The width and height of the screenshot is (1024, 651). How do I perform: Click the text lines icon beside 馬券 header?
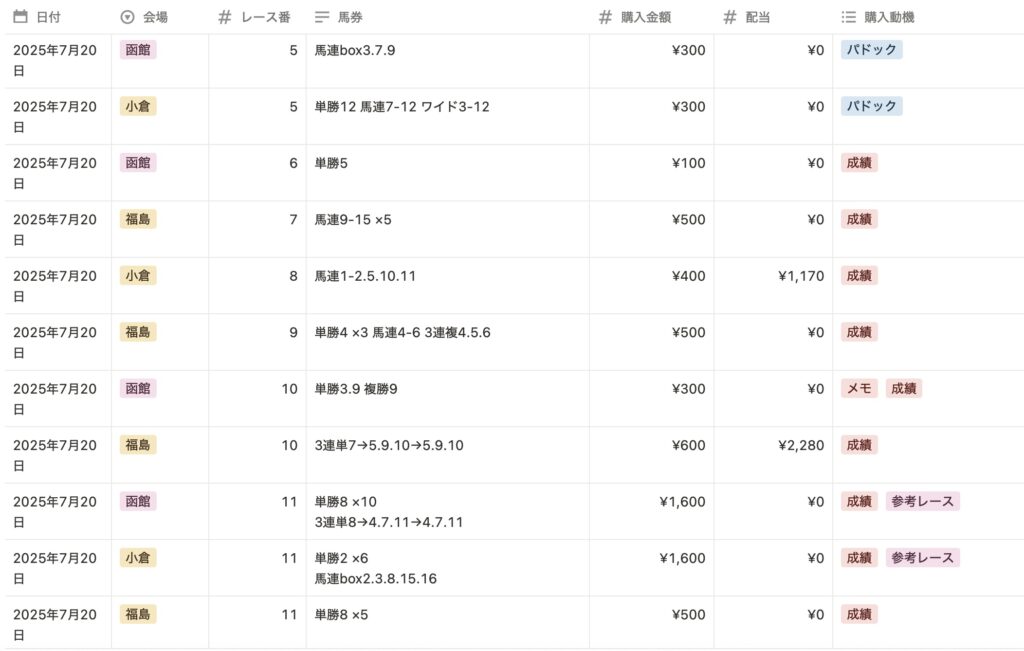click(322, 17)
